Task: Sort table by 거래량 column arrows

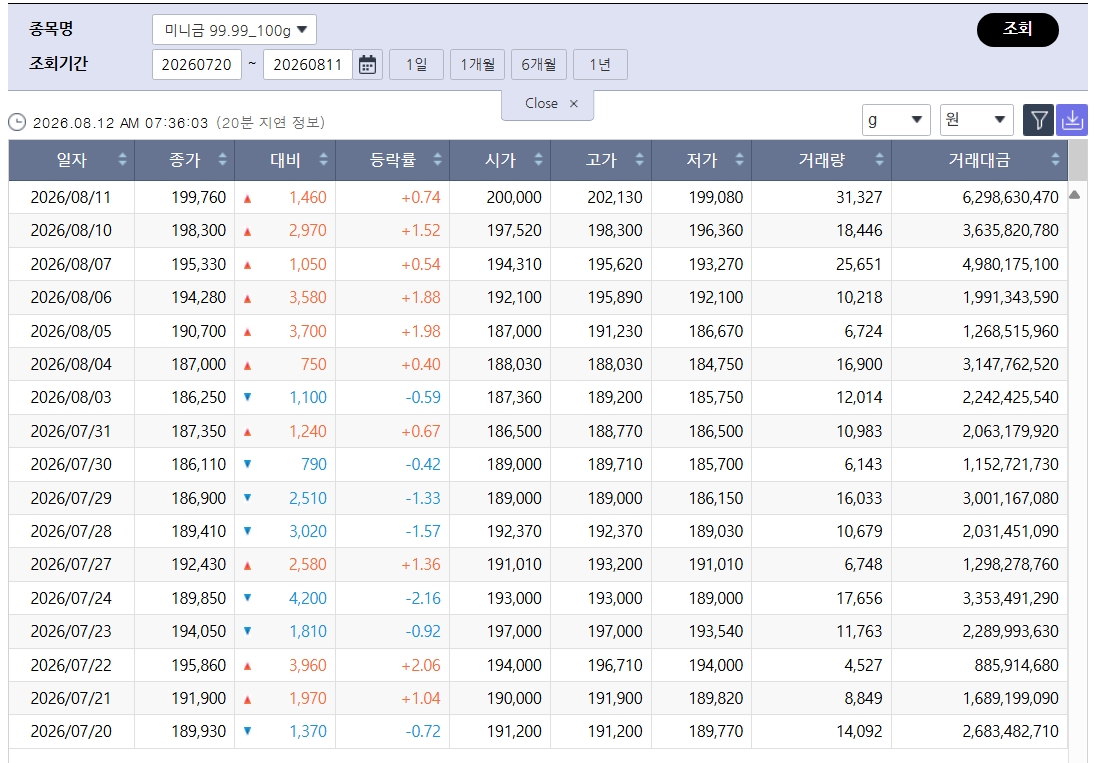Action: pos(879,159)
